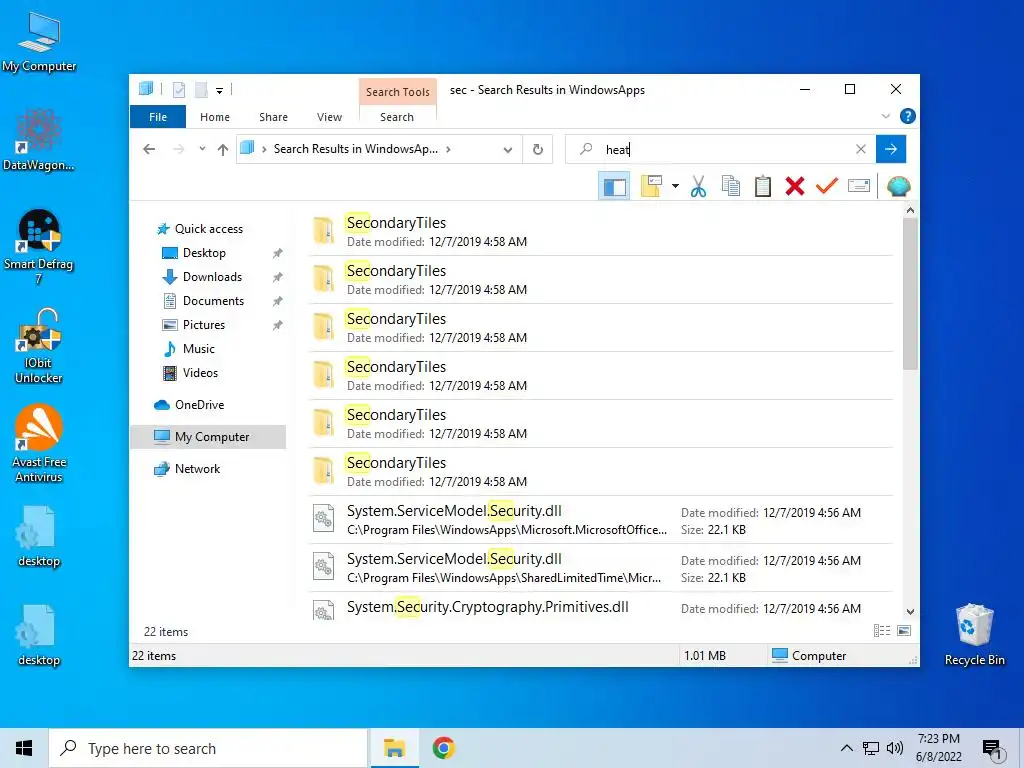Select Music in navigation pane

point(198,349)
